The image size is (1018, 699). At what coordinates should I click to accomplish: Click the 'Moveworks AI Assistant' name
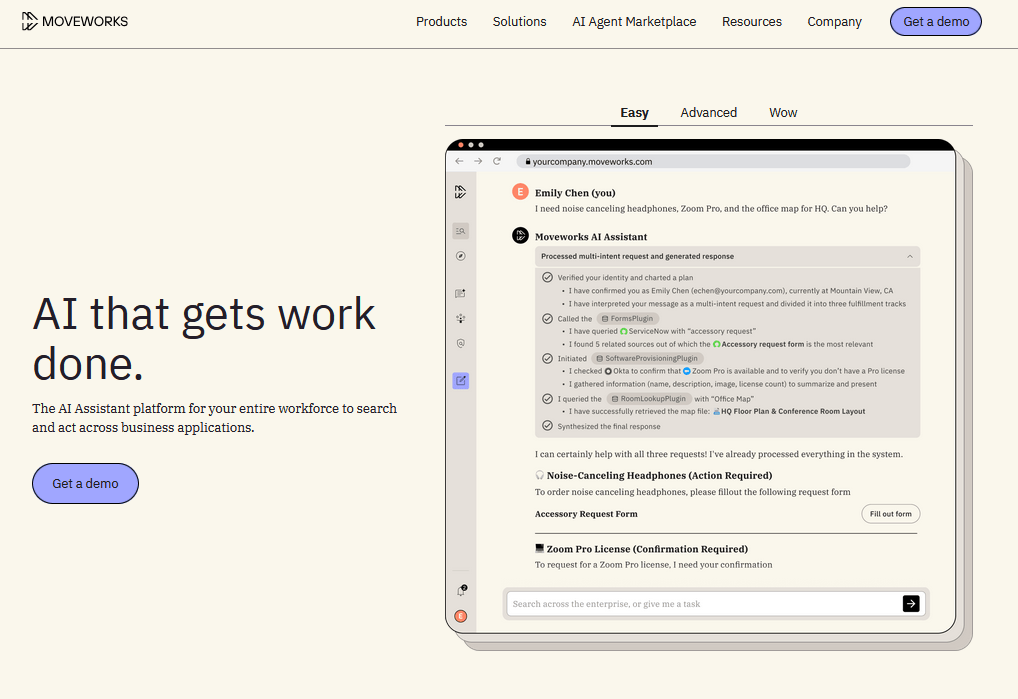(x=591, y=237)
